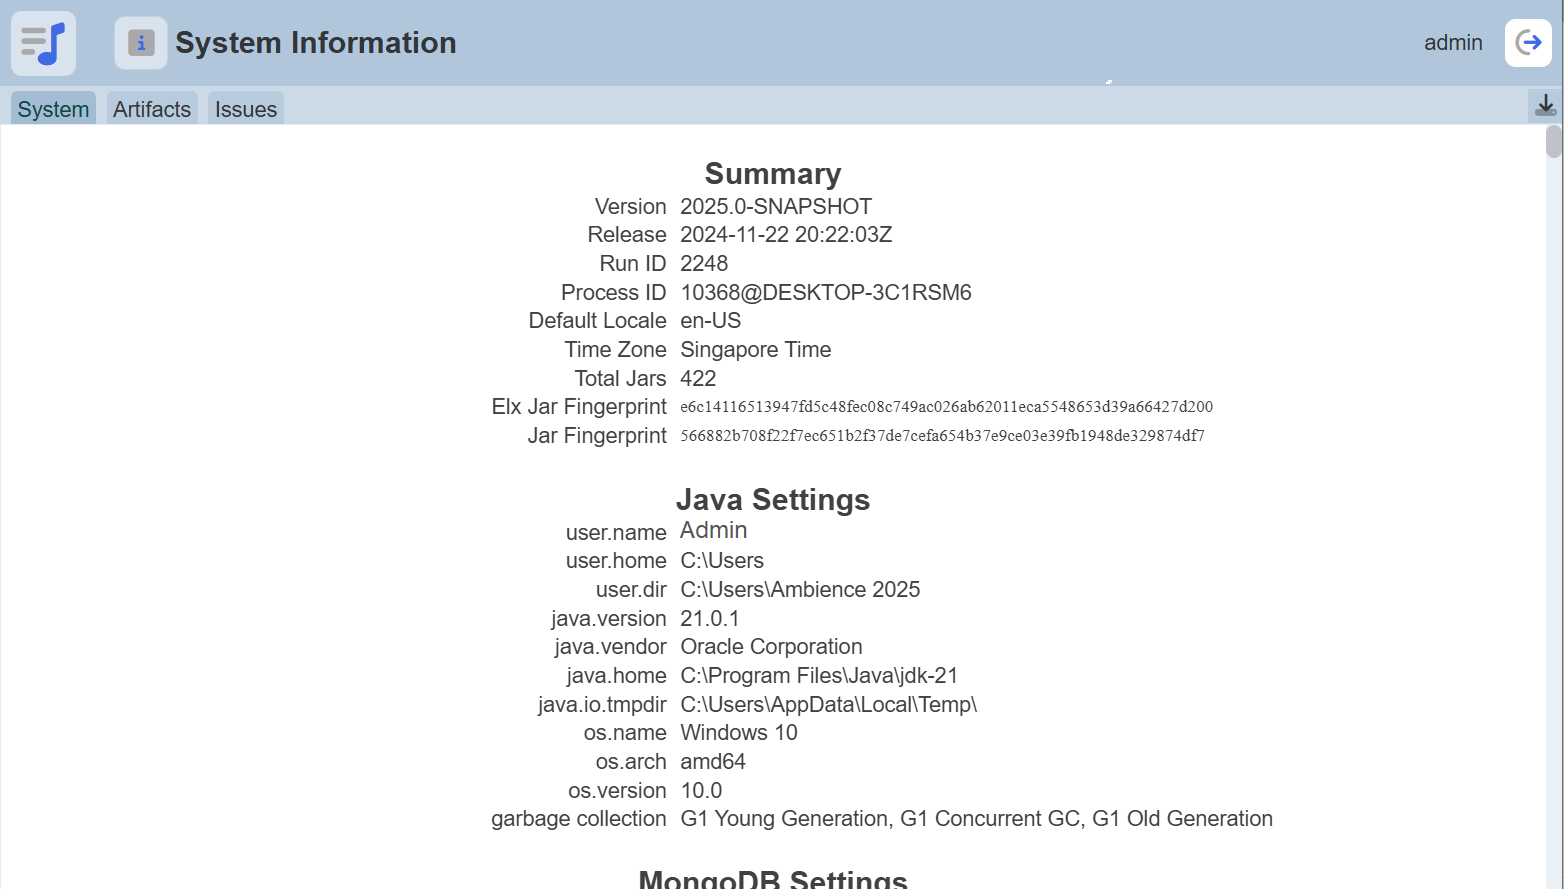Click the garbage collection value text

[976, 819]
